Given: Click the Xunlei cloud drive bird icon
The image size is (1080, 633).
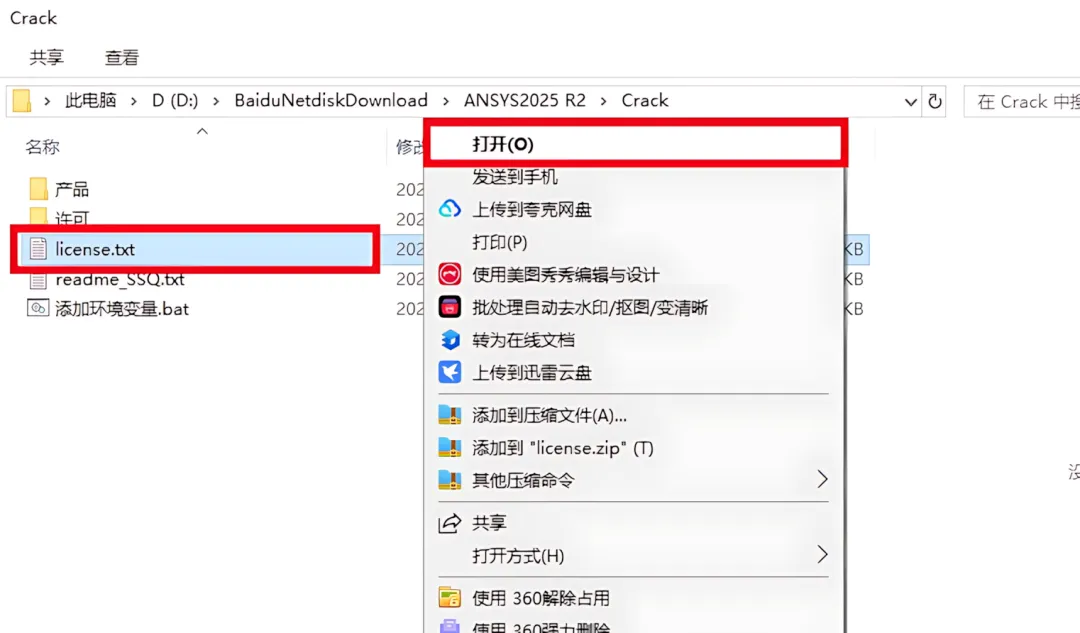Looking at the screenshot, I should coord(450,372).
